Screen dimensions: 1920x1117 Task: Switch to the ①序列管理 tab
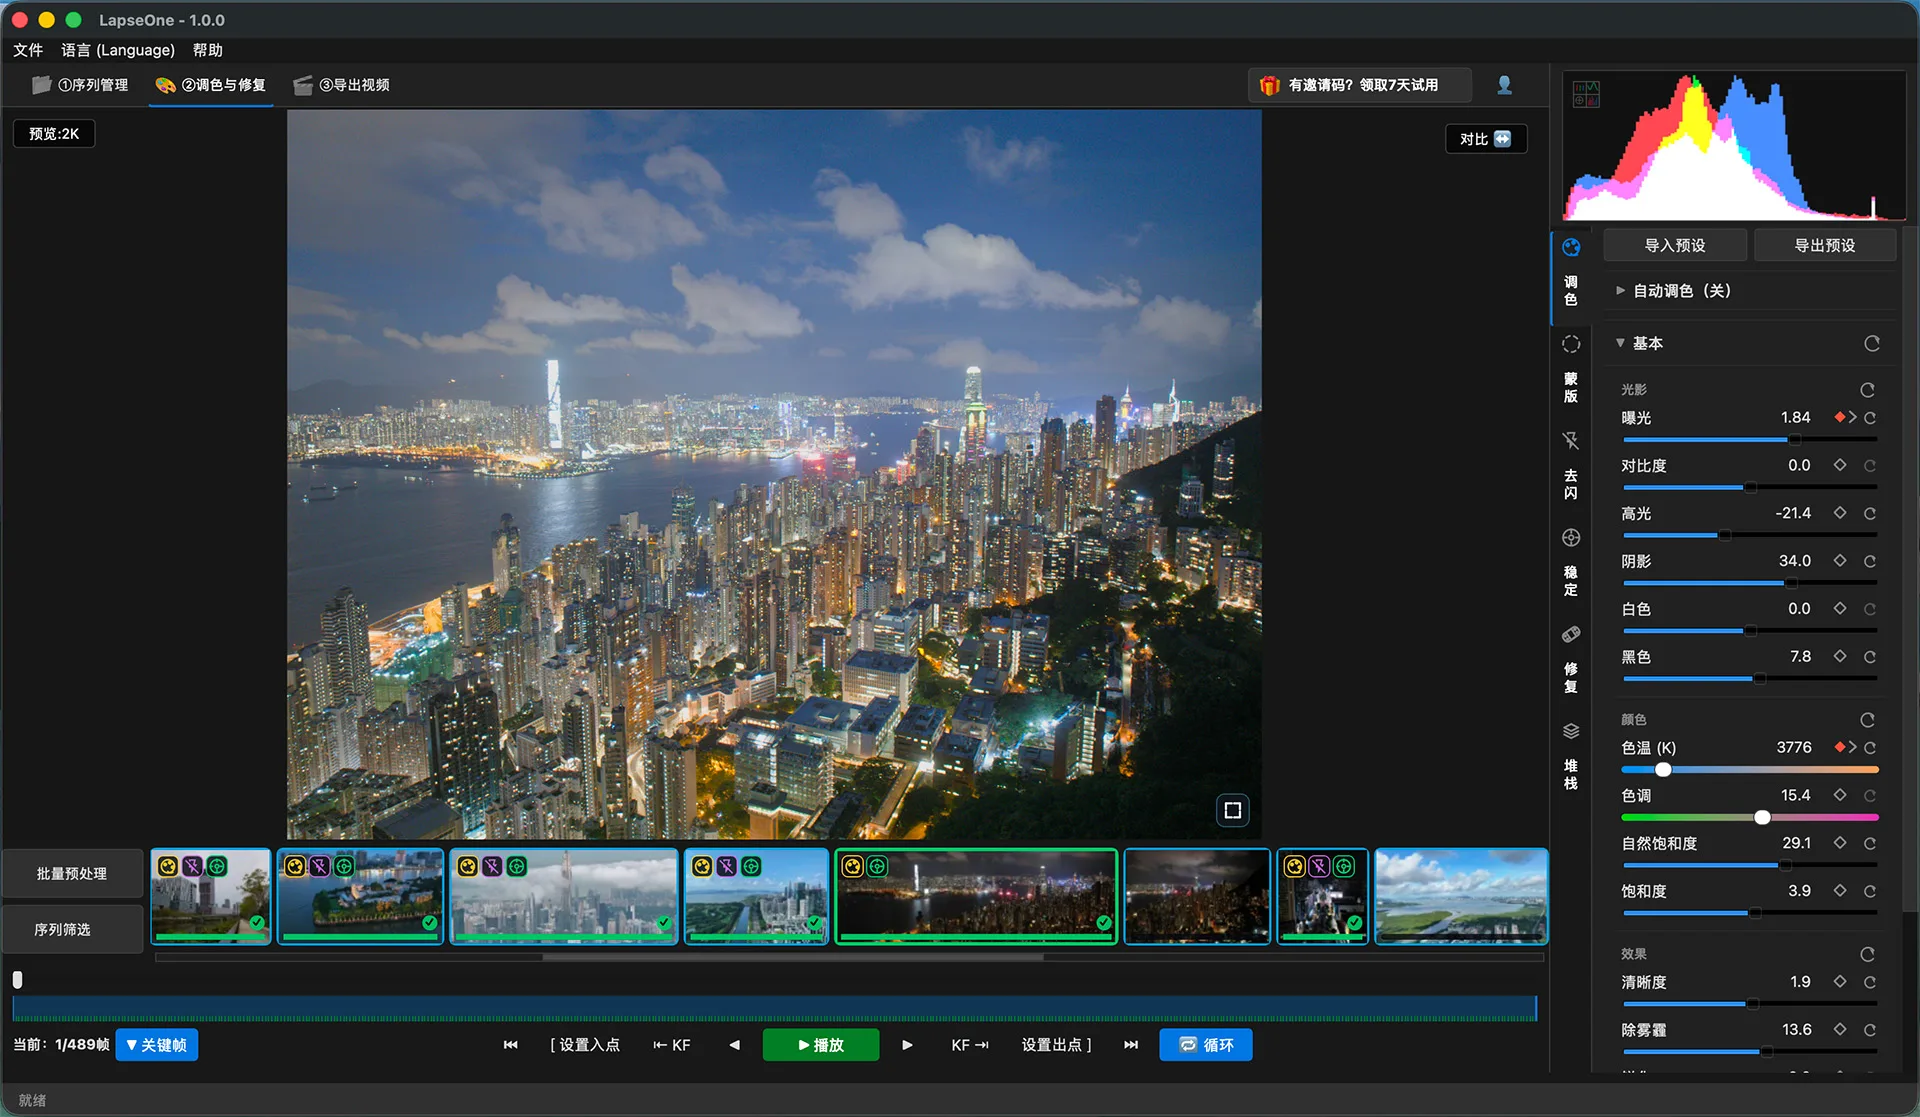(81, 85)
